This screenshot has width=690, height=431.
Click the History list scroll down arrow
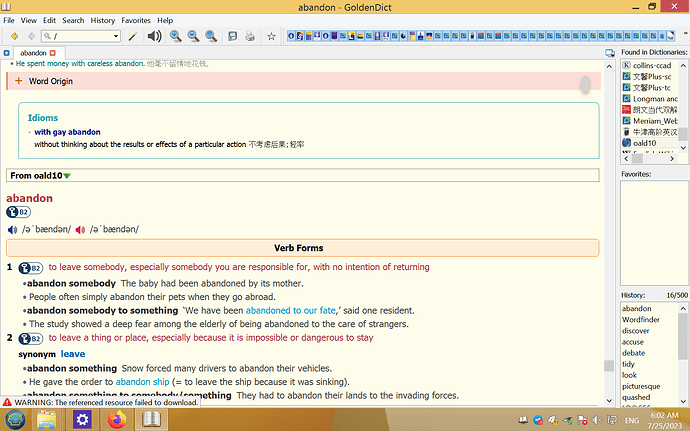[x=683, y=401]
